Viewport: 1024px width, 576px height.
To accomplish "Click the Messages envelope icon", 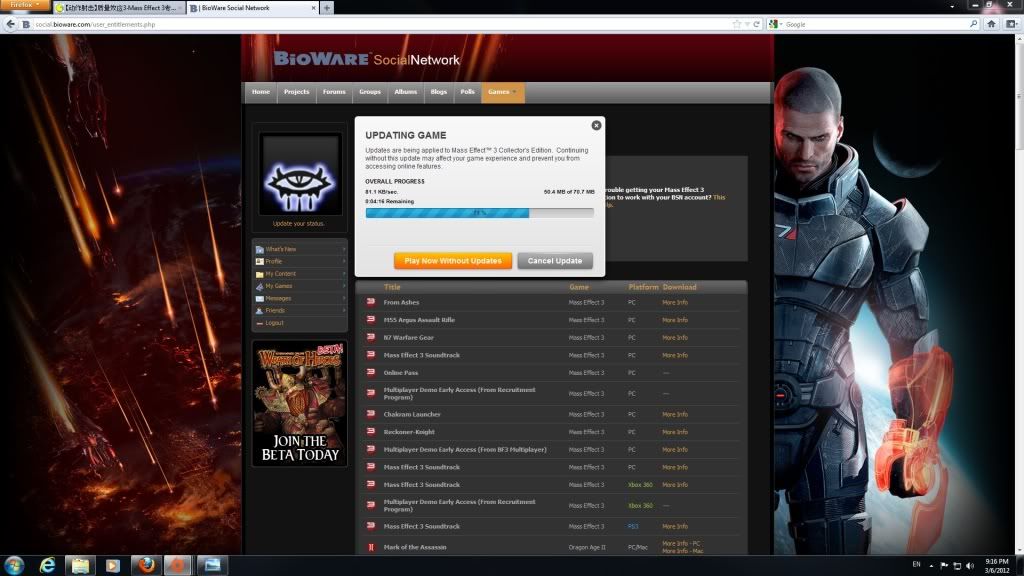I will coord(259,298).
